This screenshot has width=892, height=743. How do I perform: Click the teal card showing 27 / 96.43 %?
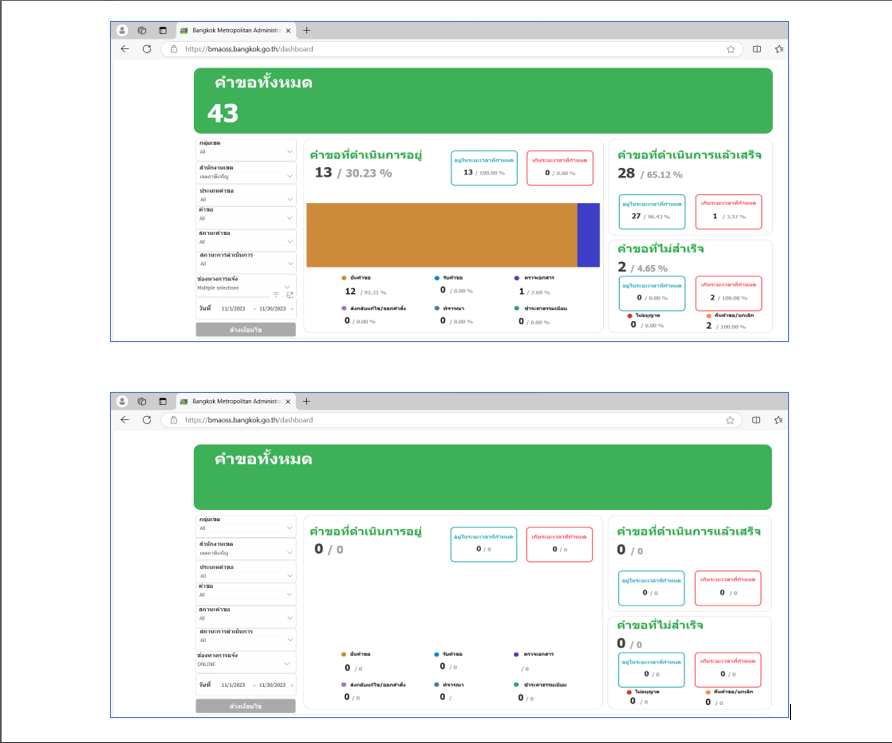pos(651,212)
